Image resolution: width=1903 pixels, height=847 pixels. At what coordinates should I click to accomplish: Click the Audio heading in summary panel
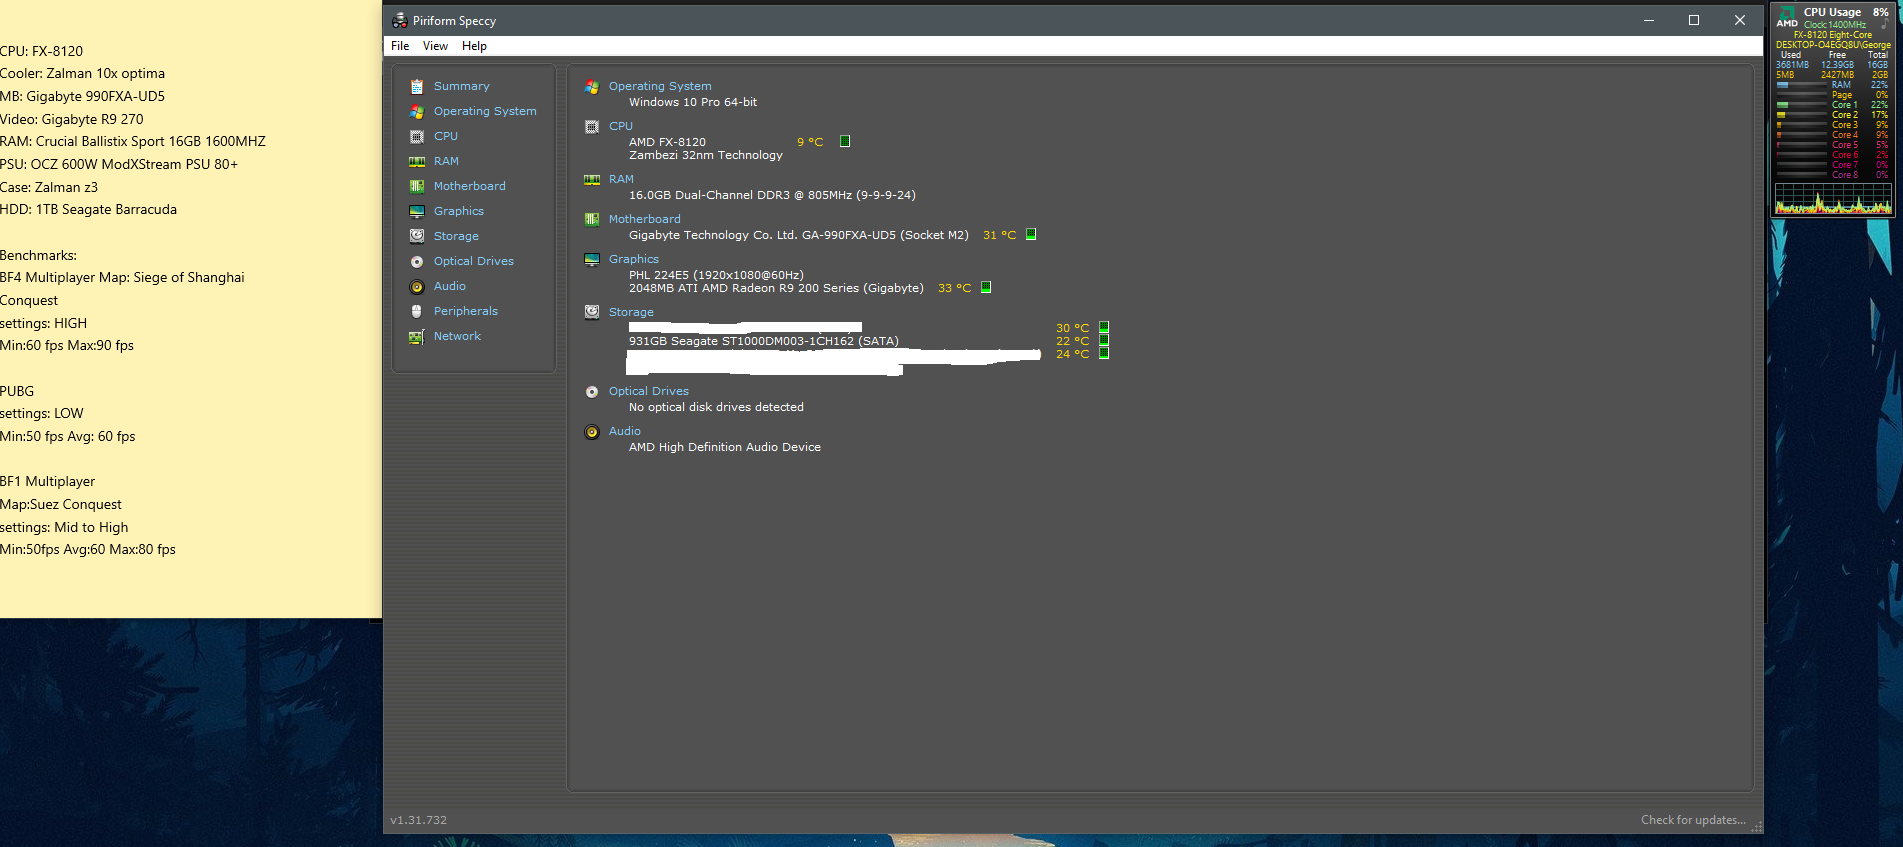625,431
